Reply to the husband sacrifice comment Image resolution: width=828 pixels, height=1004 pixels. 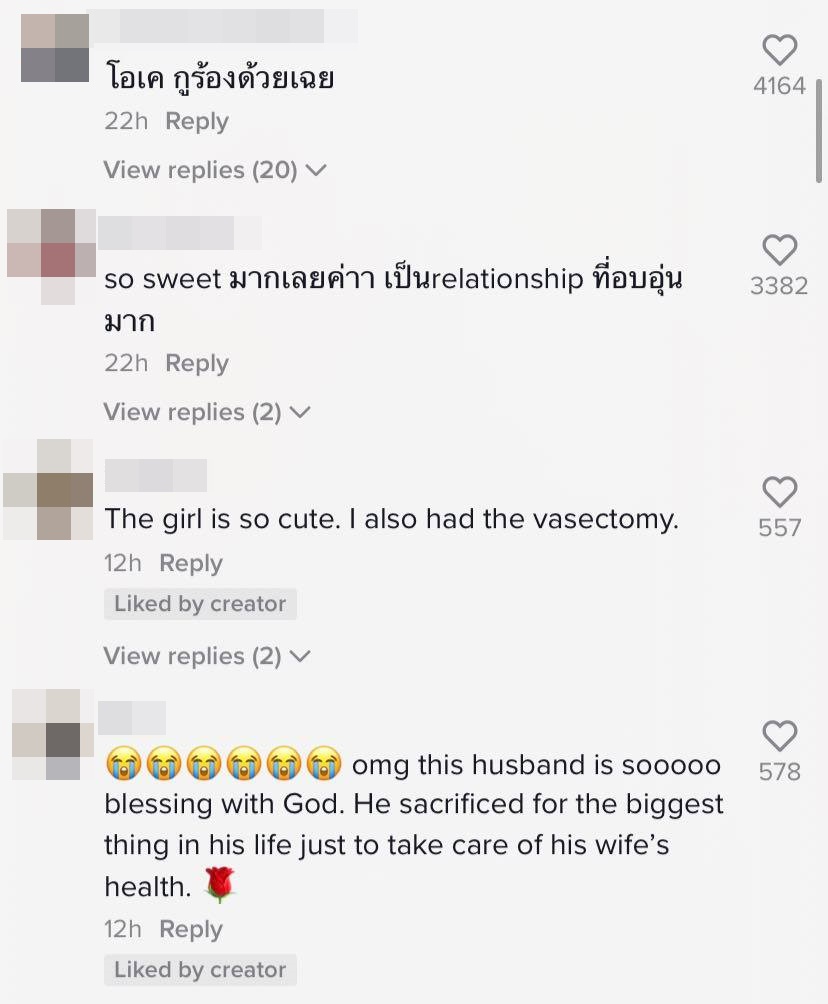pos(191,929)
